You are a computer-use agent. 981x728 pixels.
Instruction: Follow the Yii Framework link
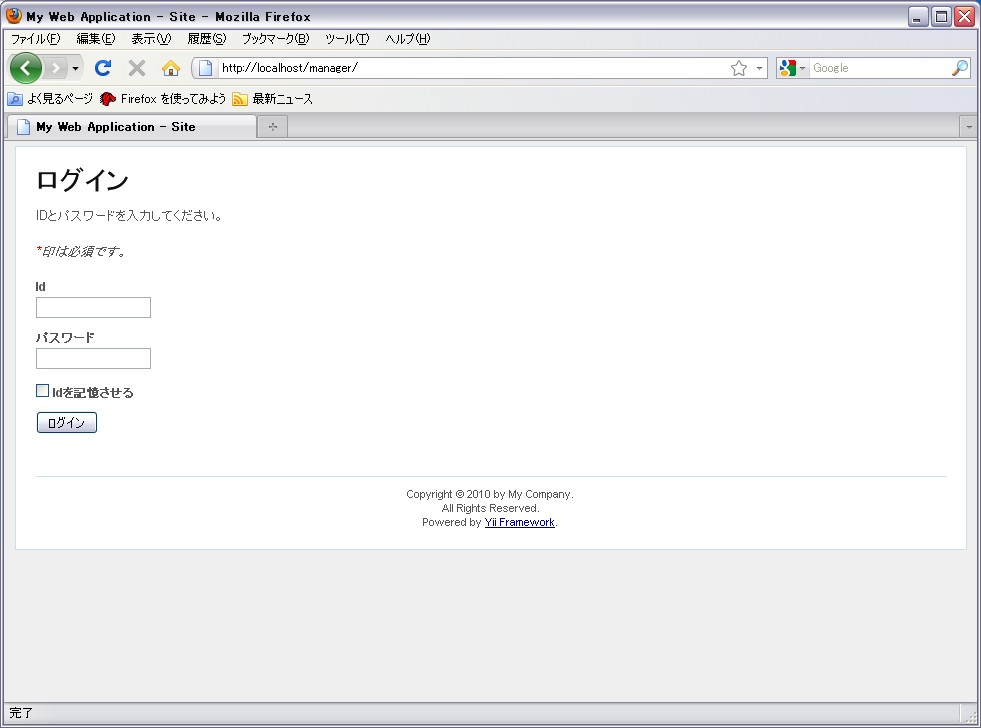519,523
